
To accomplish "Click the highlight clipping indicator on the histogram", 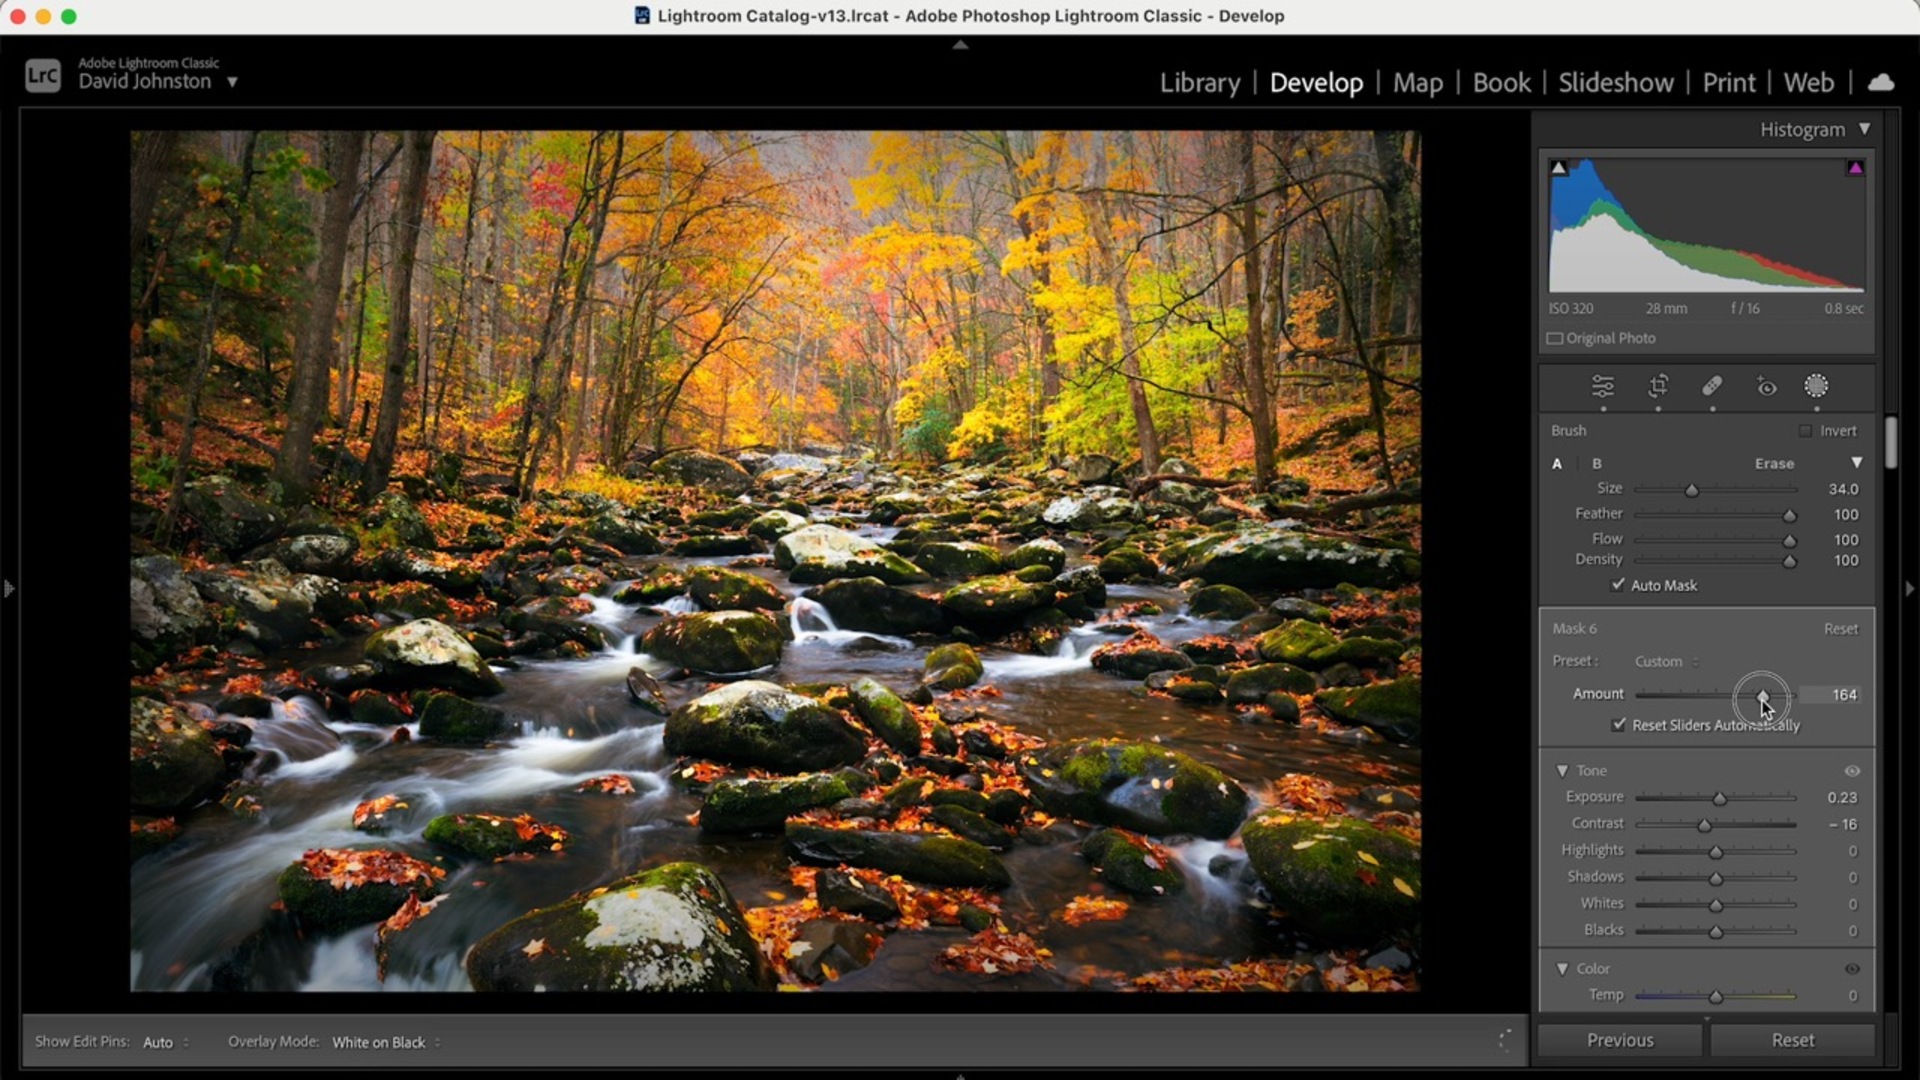I will (1857, 166).
